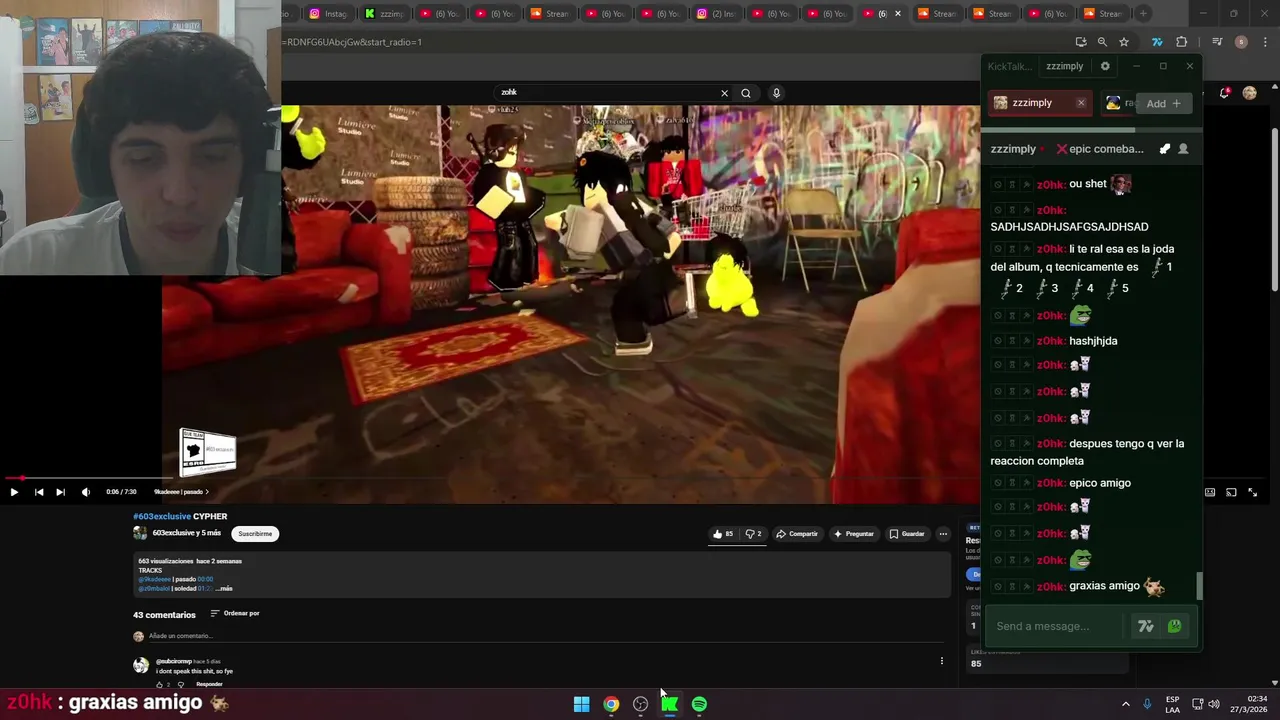1280x720 pixels.
Task: Close the zzzimply chatroom tab
Action: [1080, 103]
